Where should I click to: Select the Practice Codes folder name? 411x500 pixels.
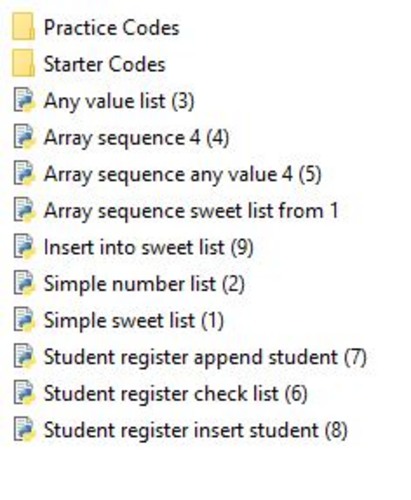[112, 28]
